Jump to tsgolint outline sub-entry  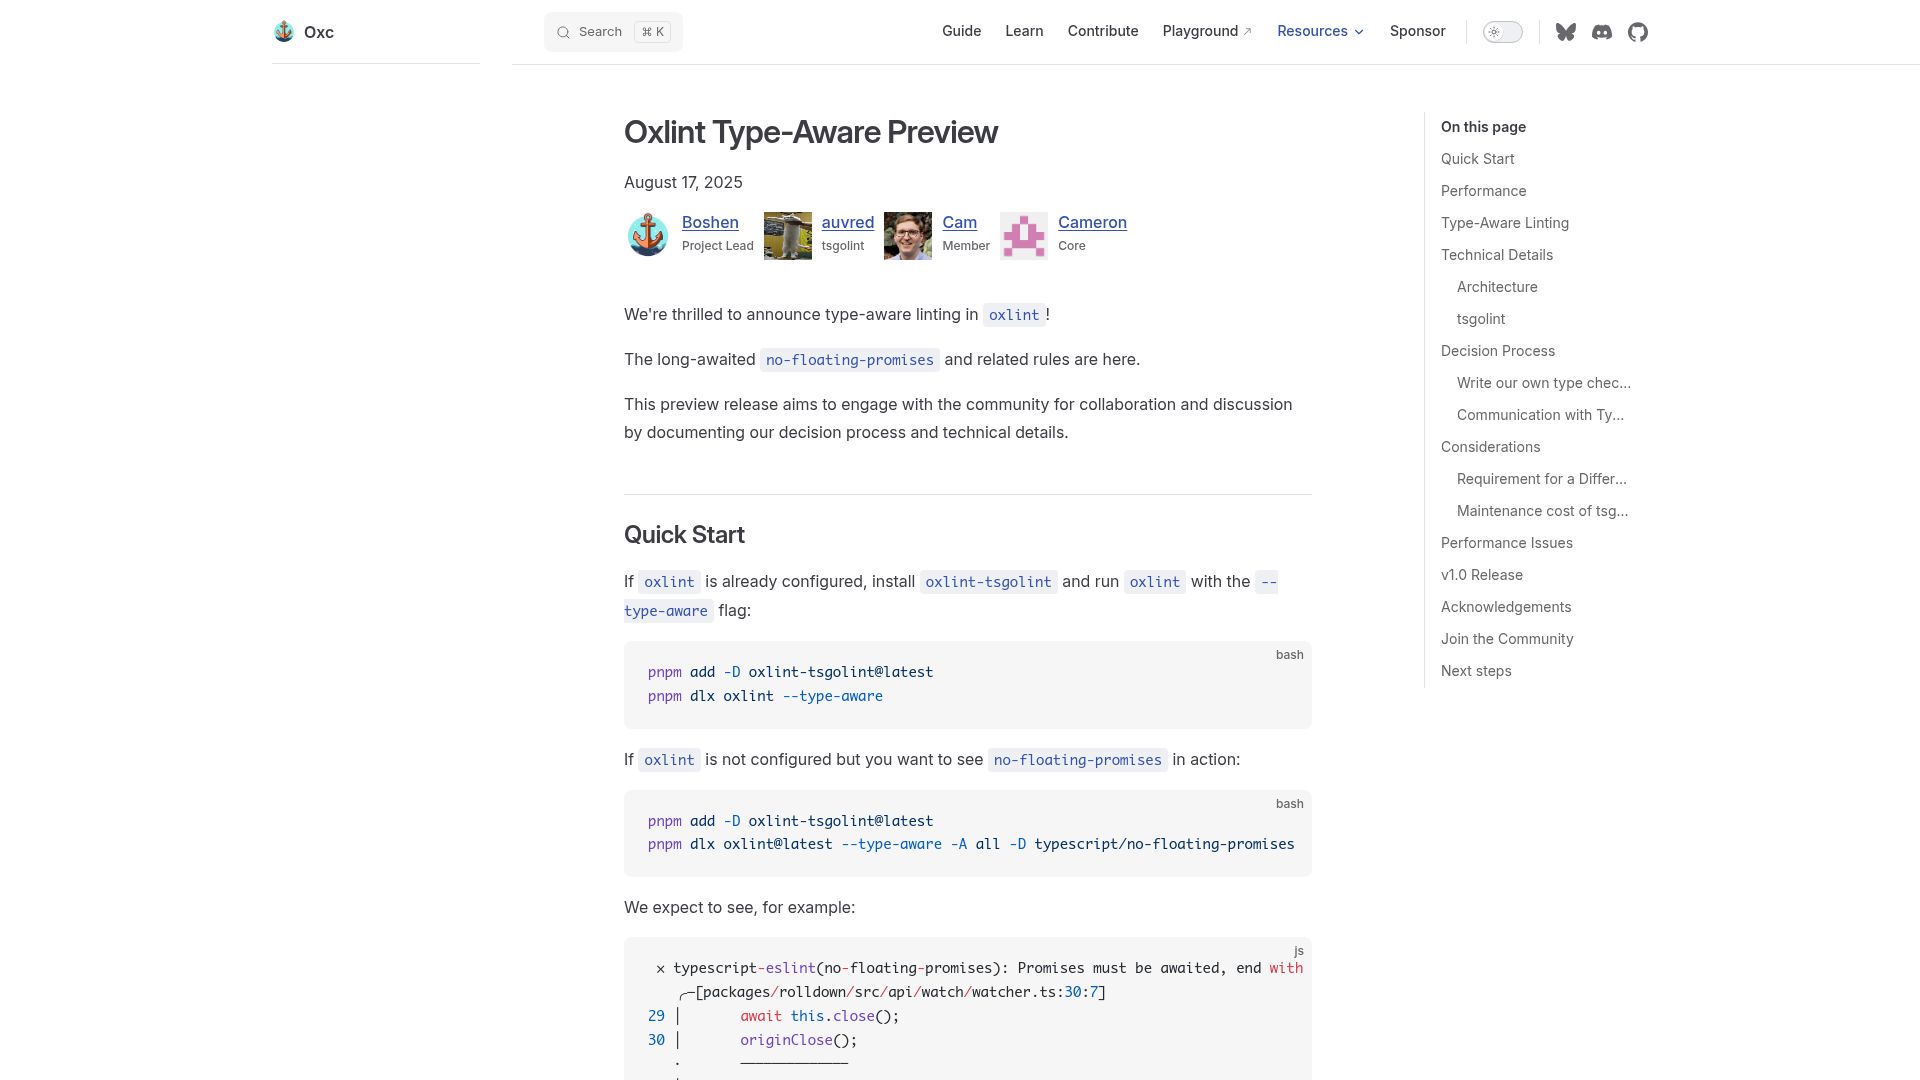[1481, 319]
